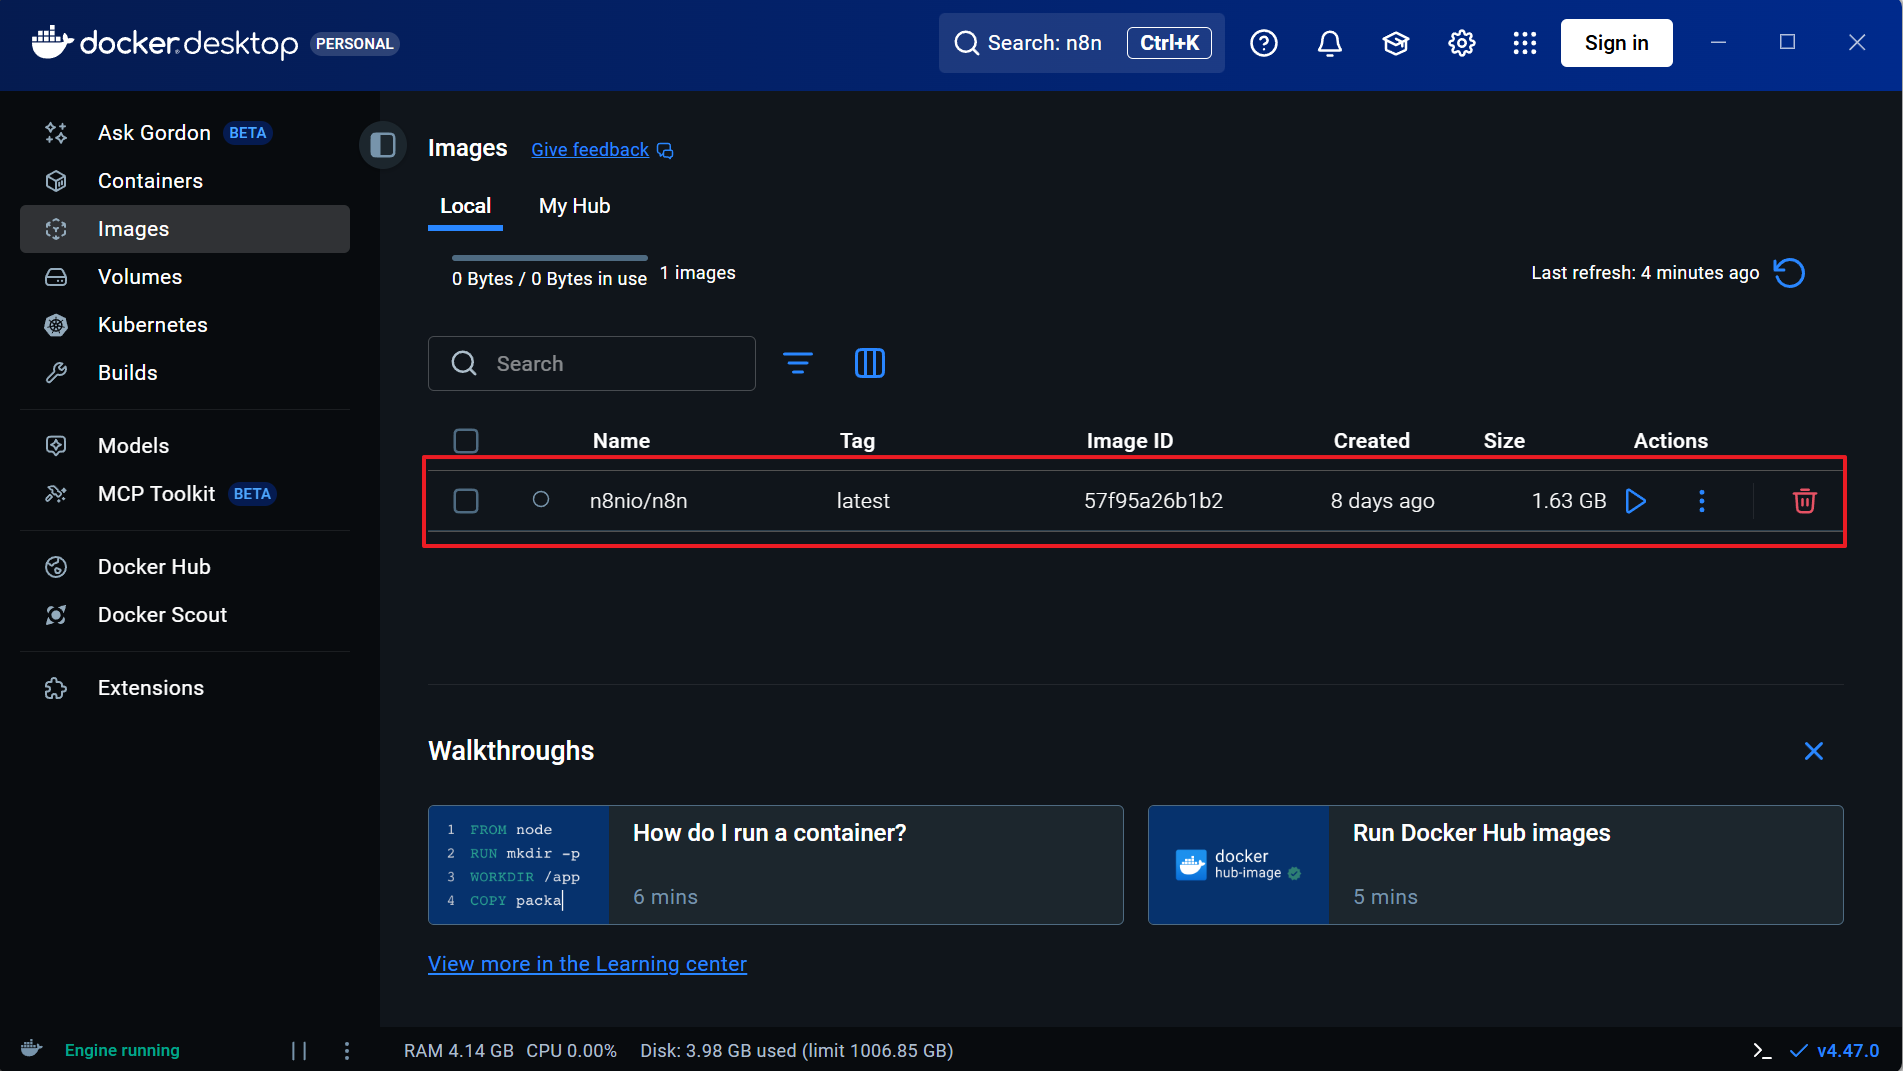1903x1071 pixels.
Task: Open Docker Desktop settings gear
Action: 1461,43
